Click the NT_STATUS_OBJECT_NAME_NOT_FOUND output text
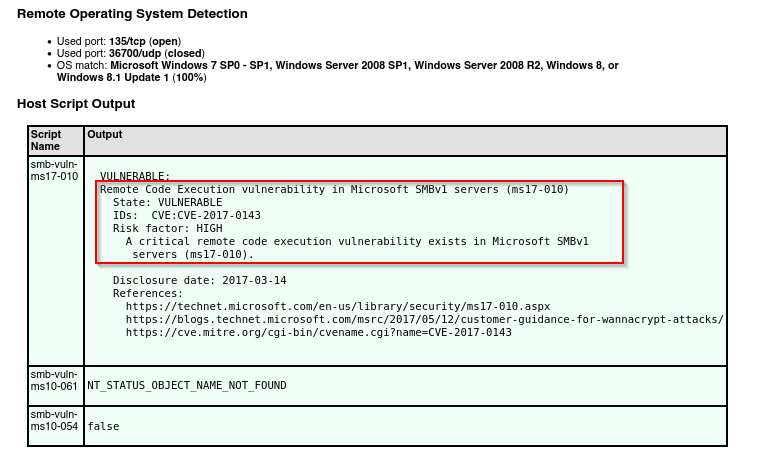 187,385
